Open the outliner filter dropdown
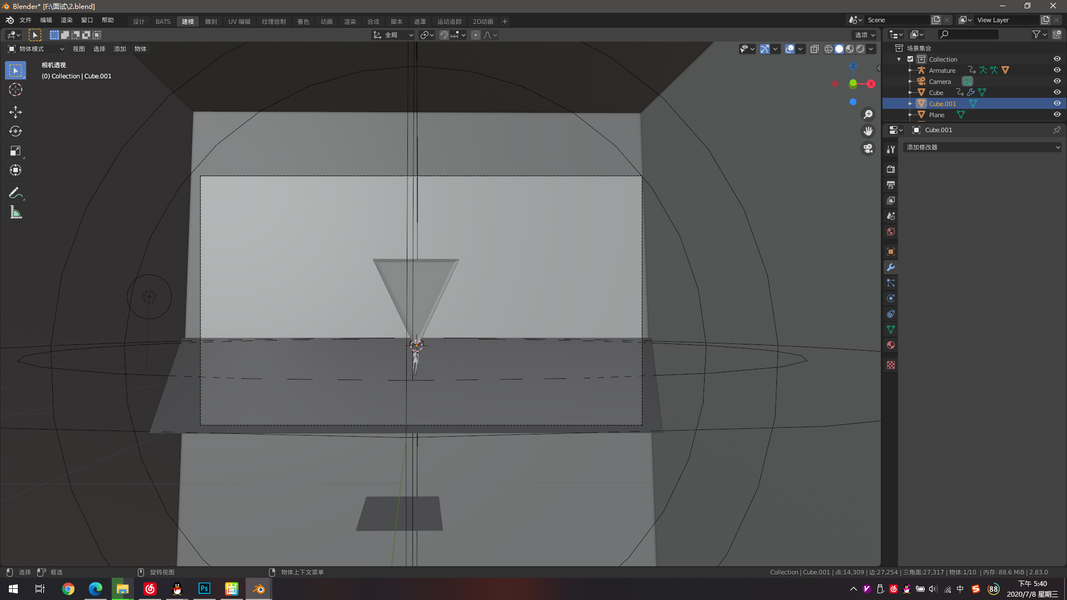Screen dimensions: 1067x600 click(1039, 34)
